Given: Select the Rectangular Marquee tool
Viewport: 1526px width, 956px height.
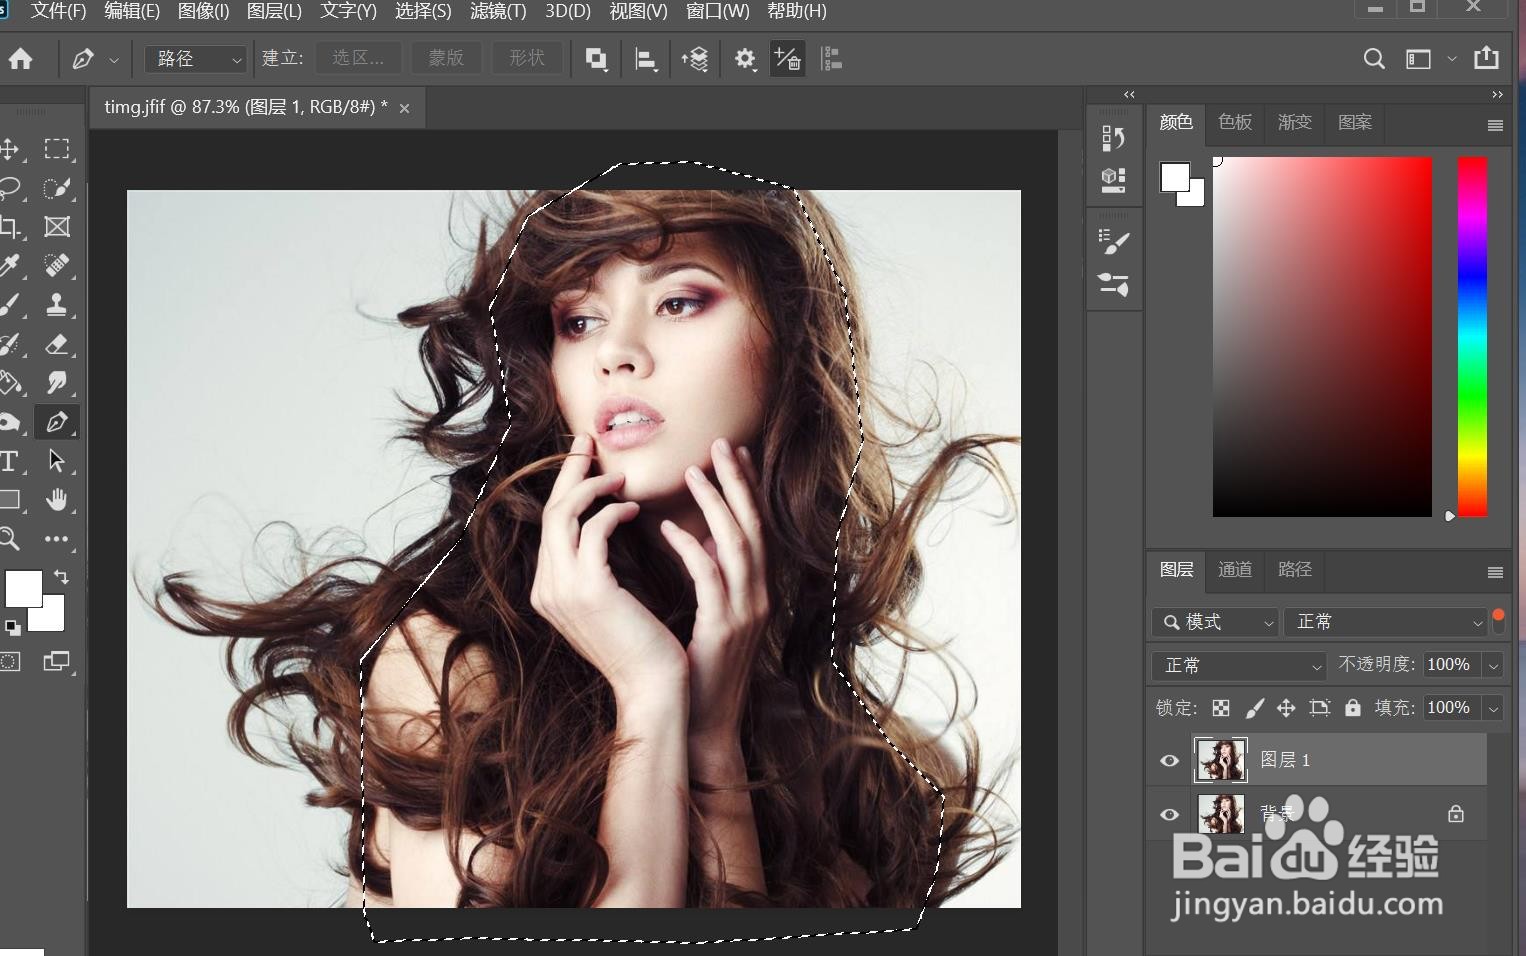Looking at the screenshot, I should pyautogui.click(x=57, y=149).
